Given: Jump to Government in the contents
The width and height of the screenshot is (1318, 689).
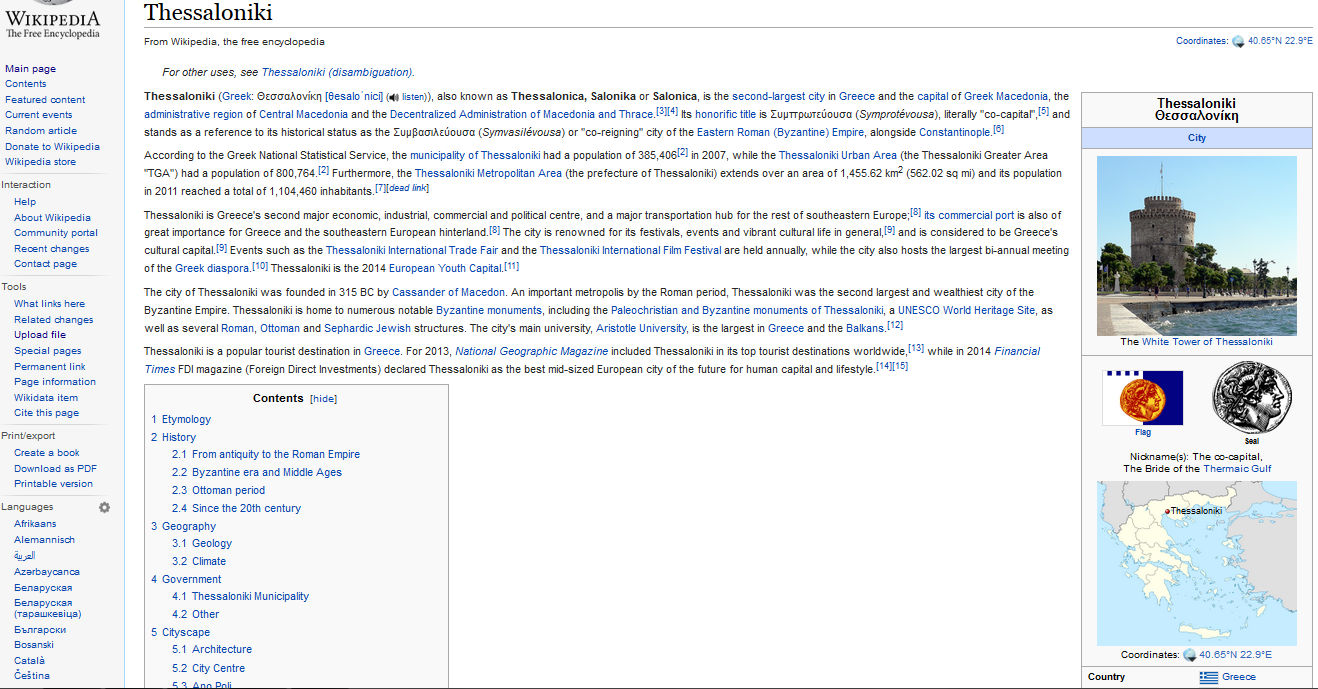Looking at the screenshot, I should point(192,580).
